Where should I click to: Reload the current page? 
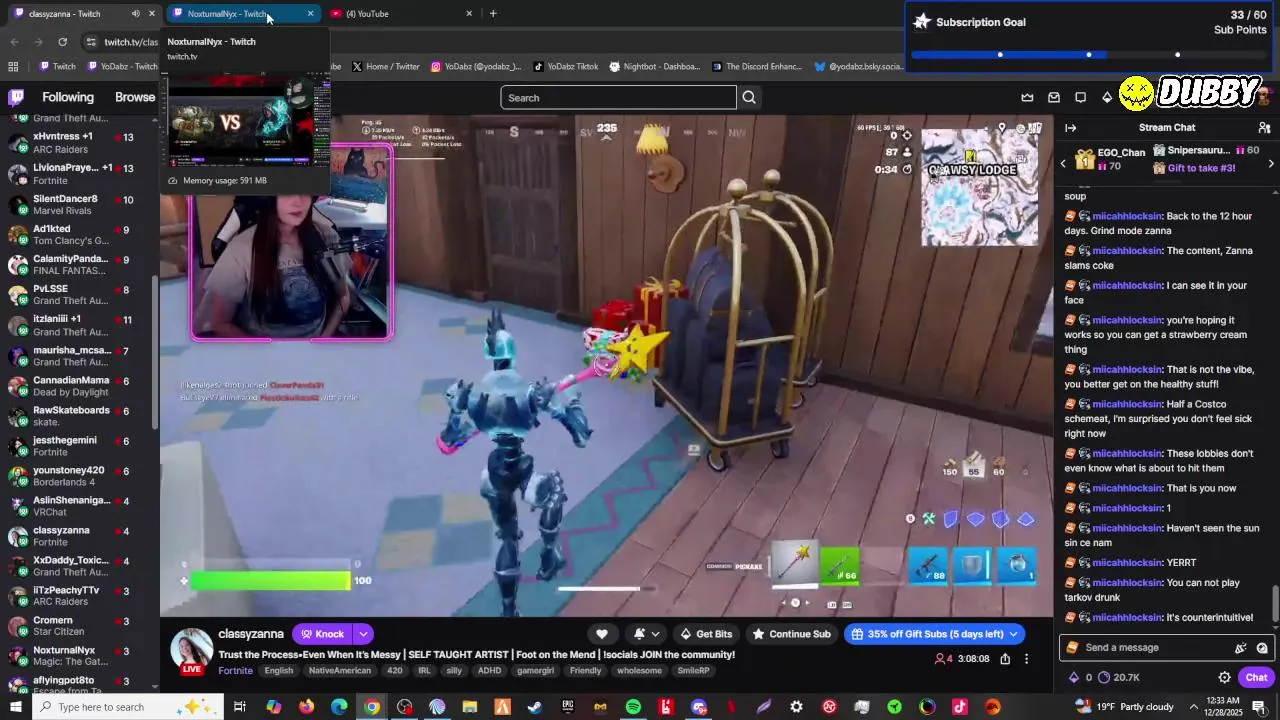tap(63, 42)
